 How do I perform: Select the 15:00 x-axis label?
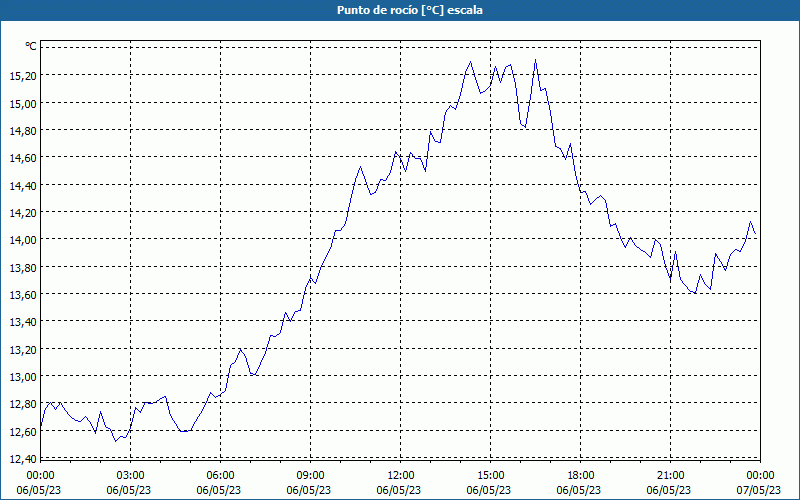pos(490,476)
